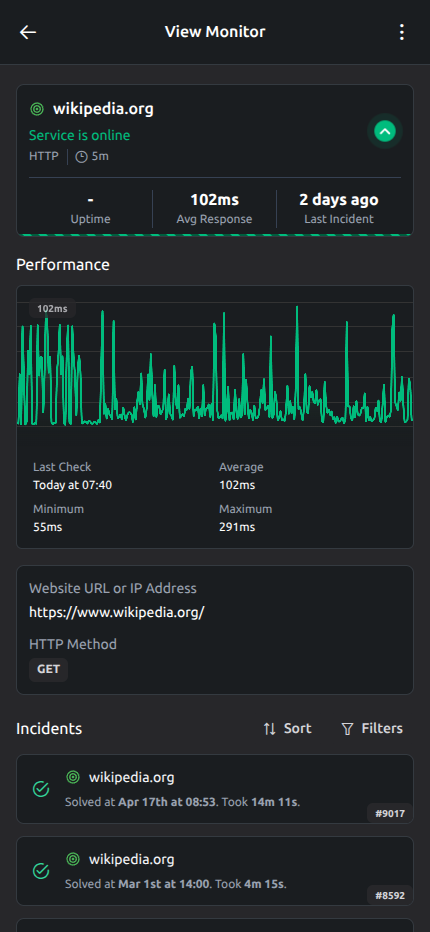Click the resolved checkmark icon on incident #9017
The image size is (430, 932).
pyautogui.click(x=40, y=789)
